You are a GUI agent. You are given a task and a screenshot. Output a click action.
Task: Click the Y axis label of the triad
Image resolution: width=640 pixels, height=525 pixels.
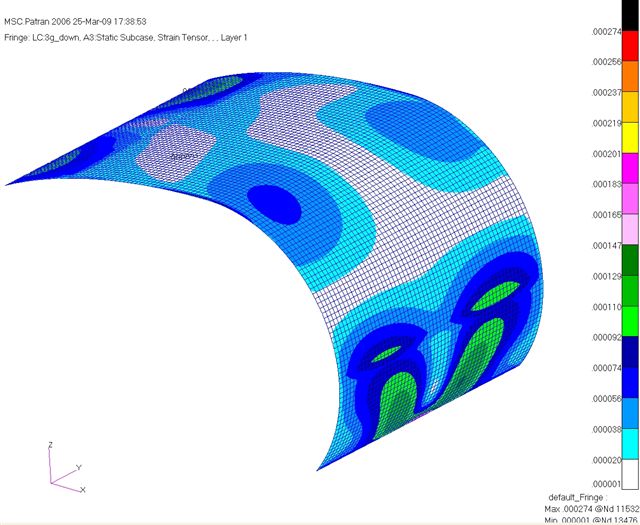tap(79, 467)
